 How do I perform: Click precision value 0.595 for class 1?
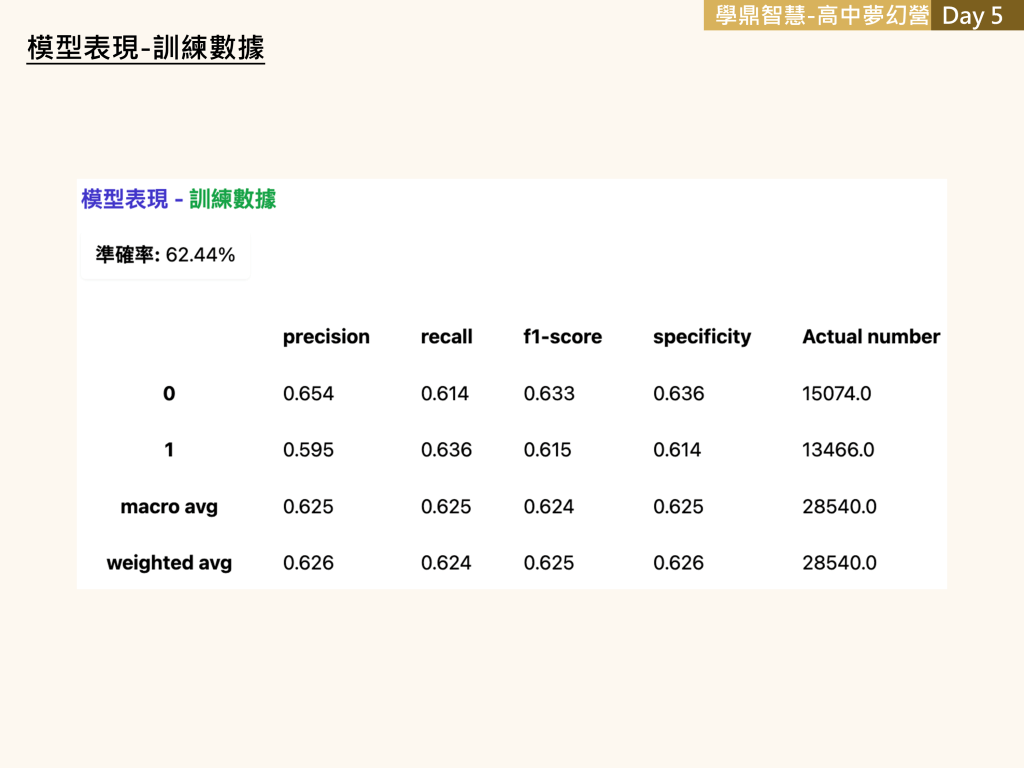(308, 450)
